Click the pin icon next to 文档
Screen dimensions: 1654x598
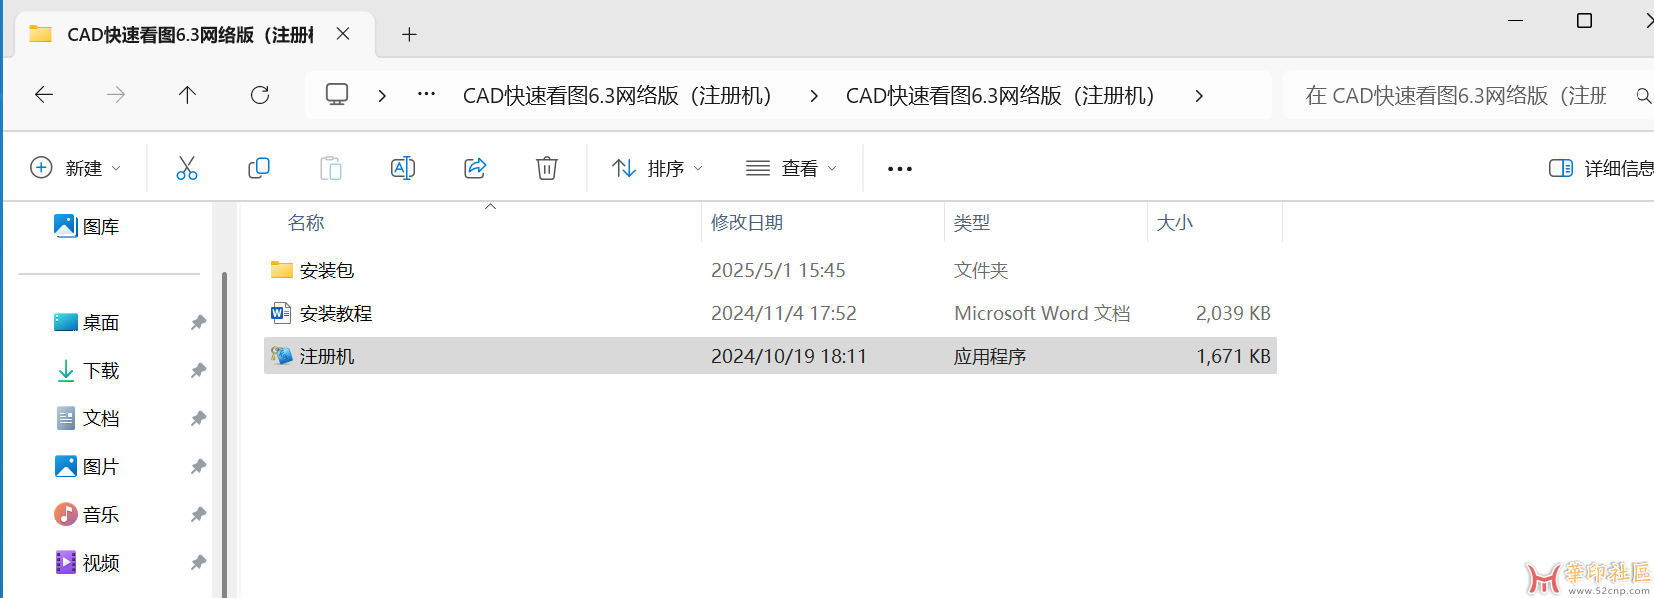pos(198,418)
